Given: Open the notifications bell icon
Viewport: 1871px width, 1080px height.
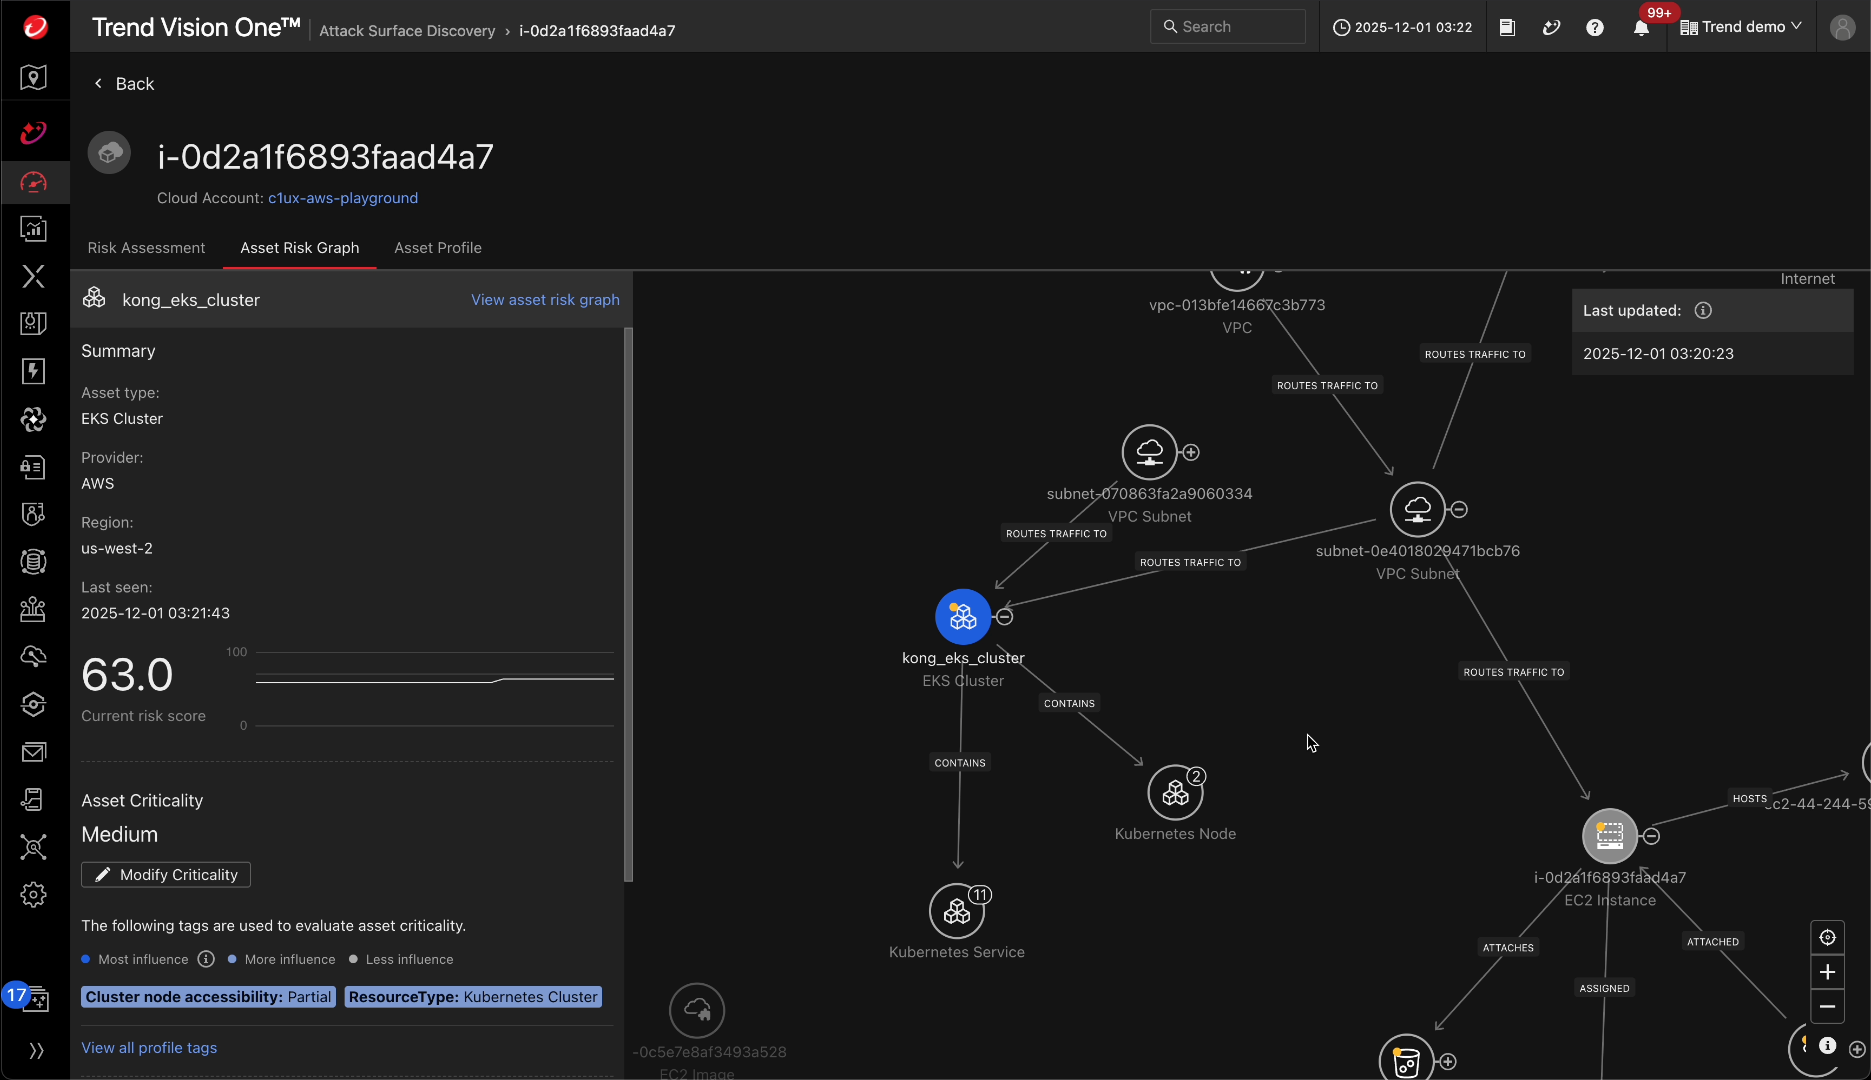Looking at the screenshot, I should point(1639,27).
